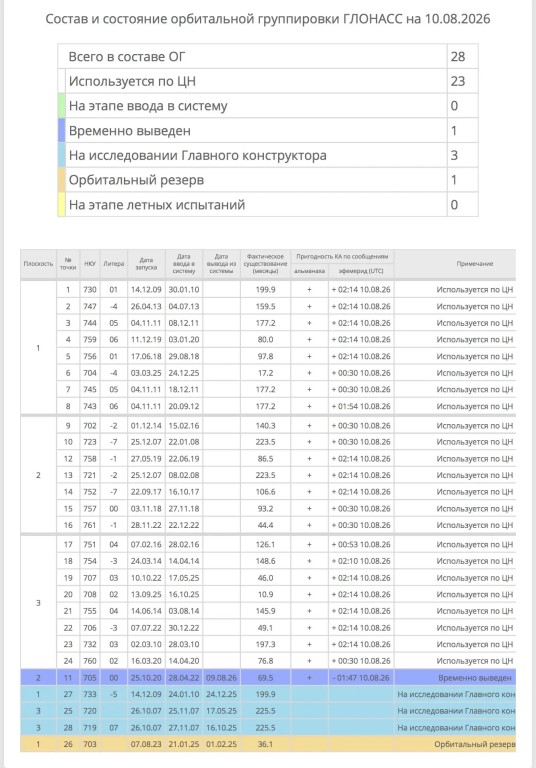Click the 'Орбитальный резерв' note in row 703
Image resolution: width=536 pixels, height=768 pixels.
pyautogui.click(x=475, y=744)
